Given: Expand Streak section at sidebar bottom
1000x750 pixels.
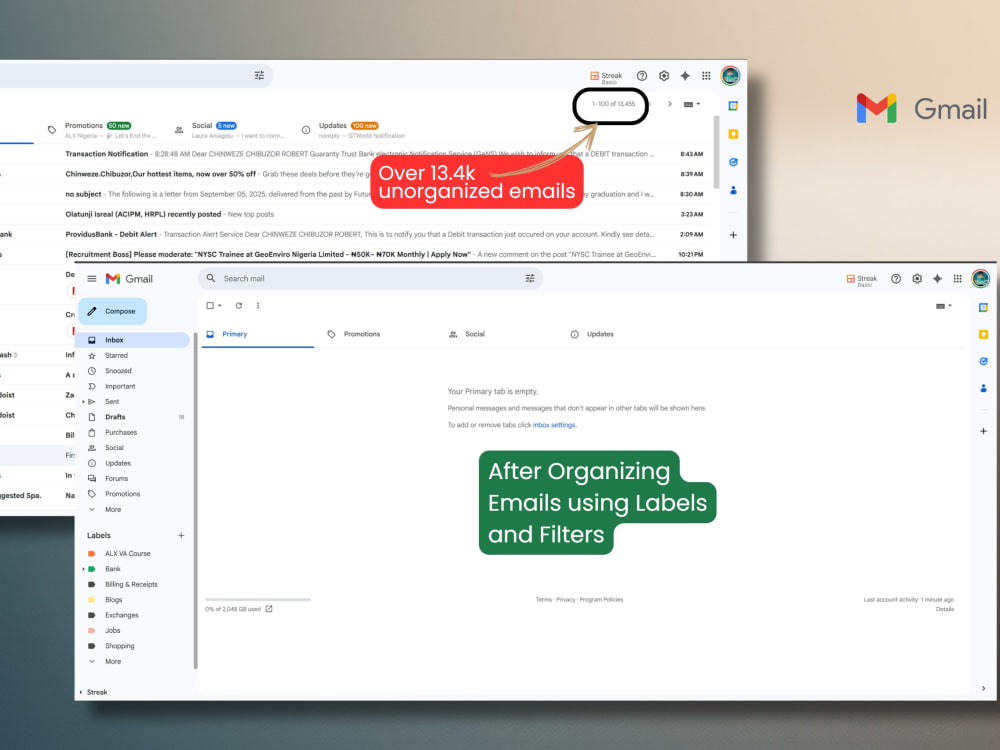Looking at the screenshot, I should click(x=81, y=692).
